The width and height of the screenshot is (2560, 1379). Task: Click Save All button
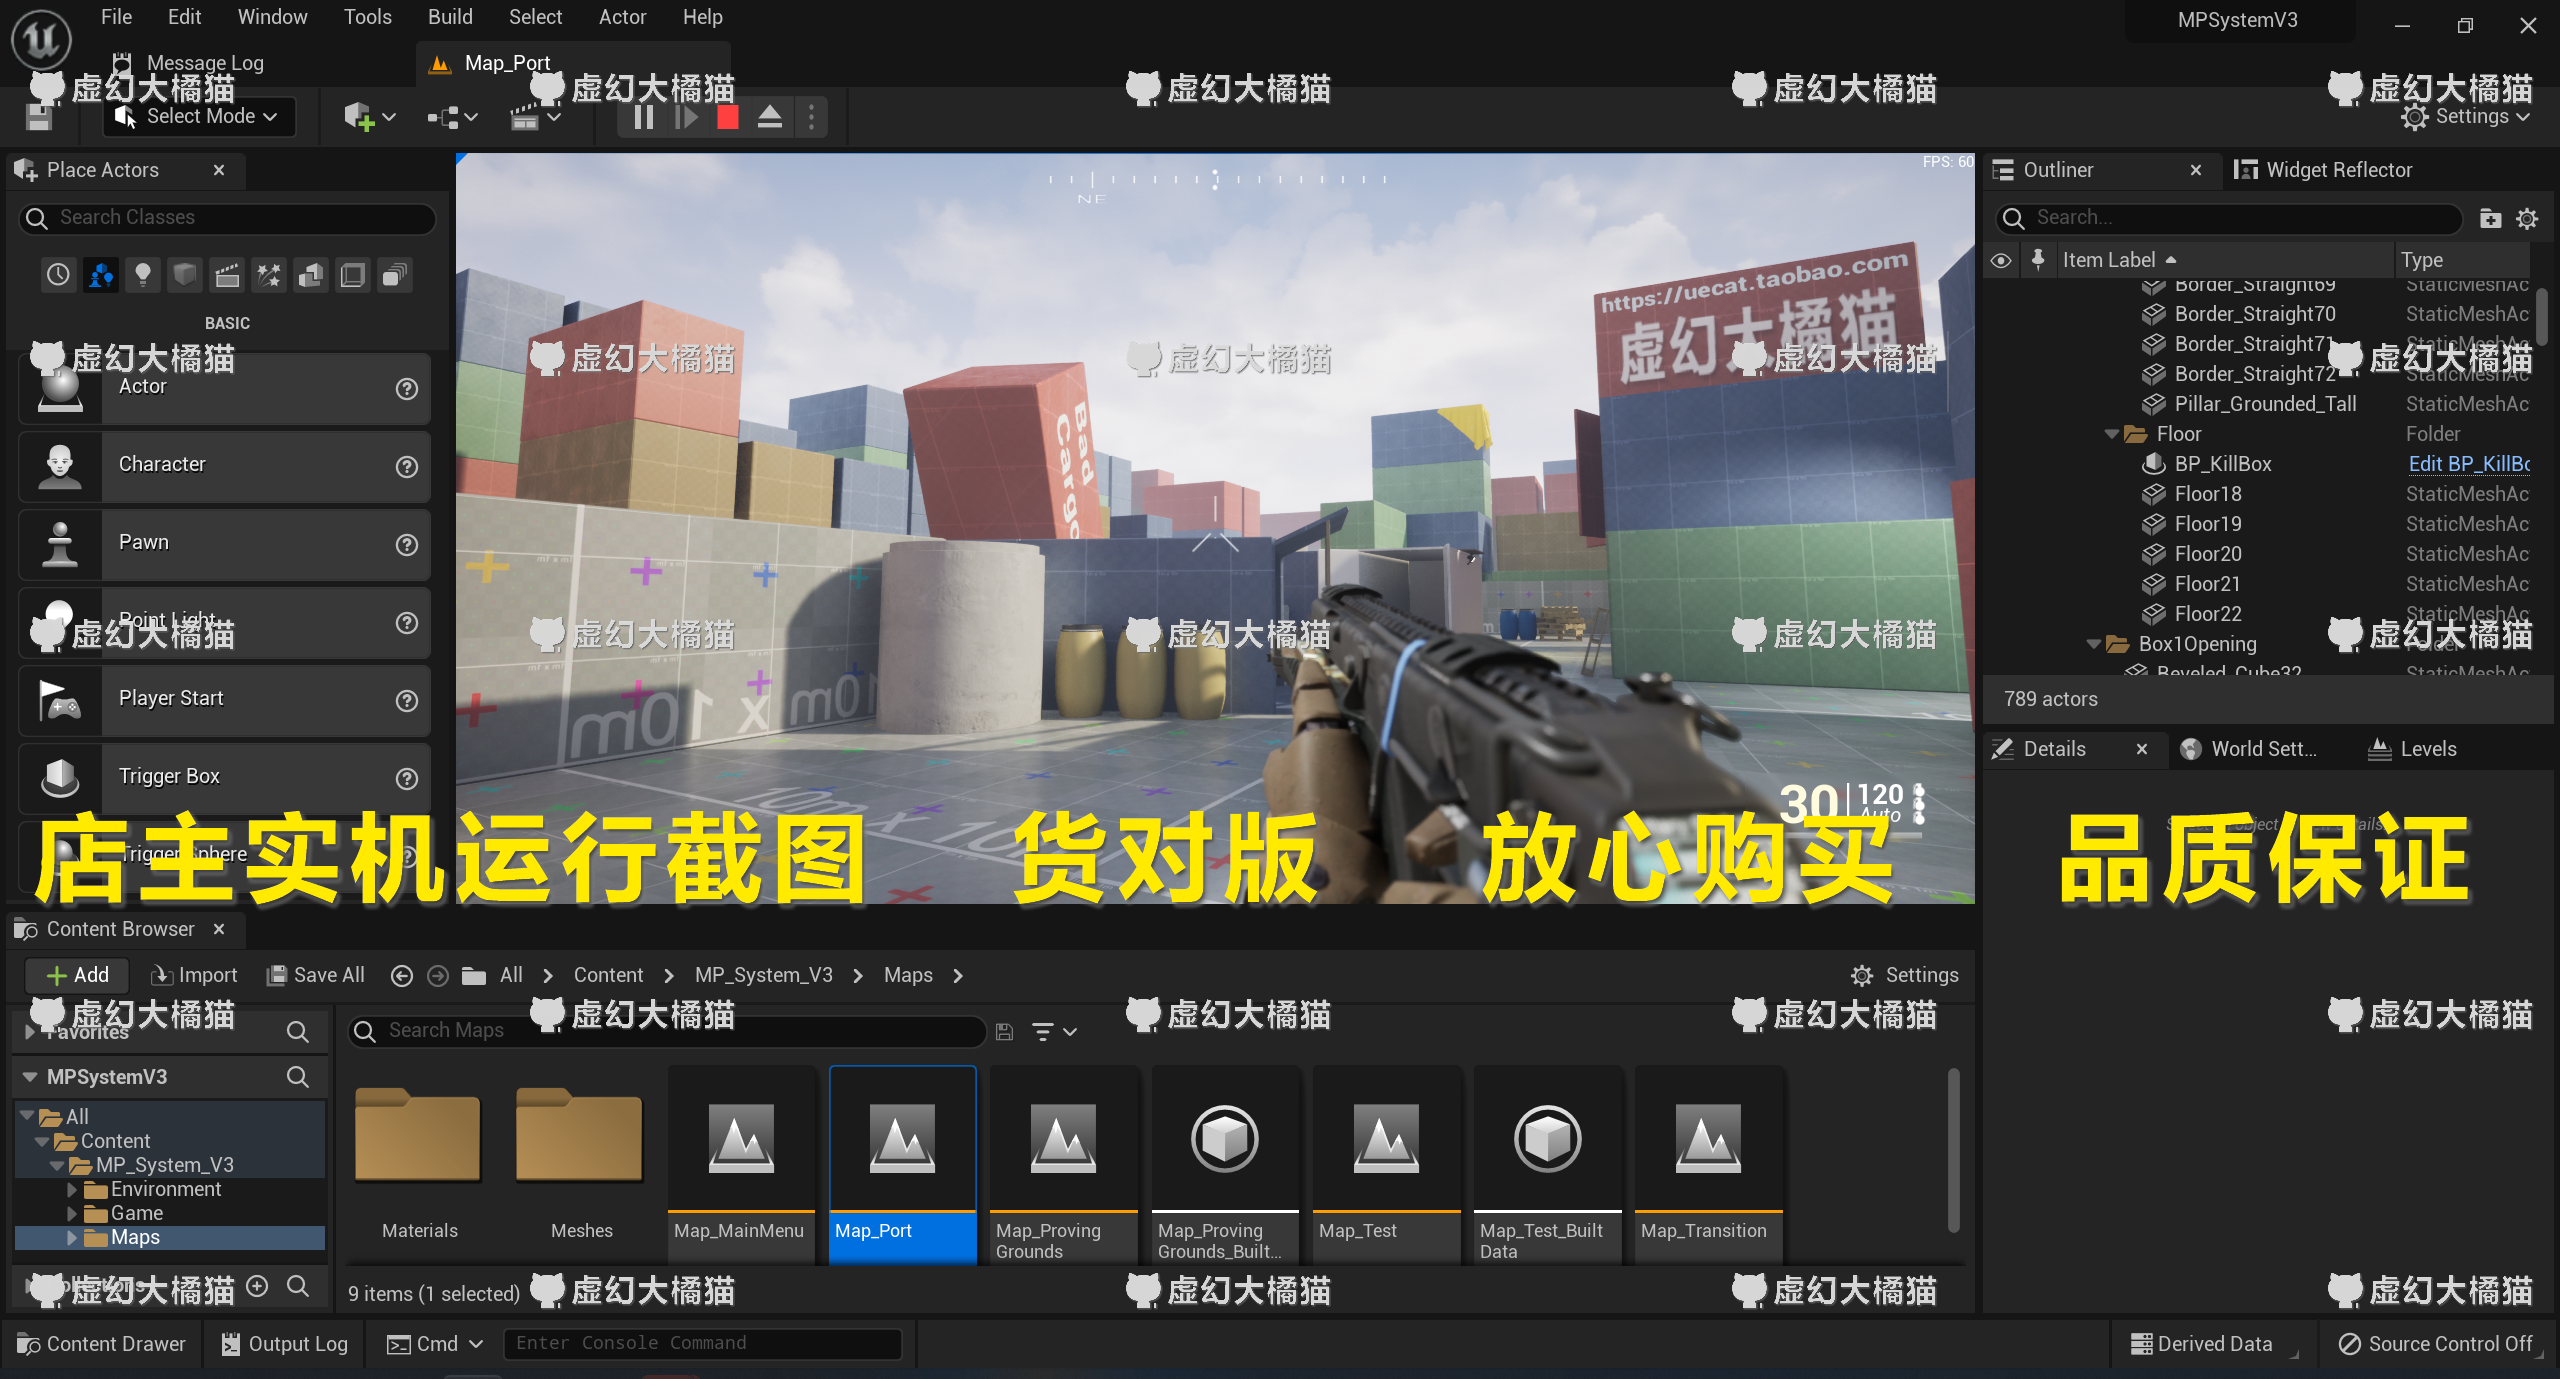(x=315, y=975)
